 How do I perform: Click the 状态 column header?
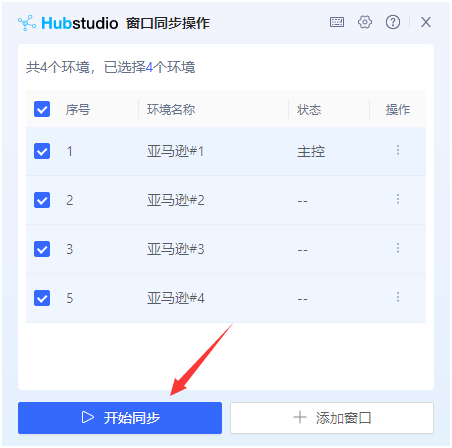[x=309, y=109]
